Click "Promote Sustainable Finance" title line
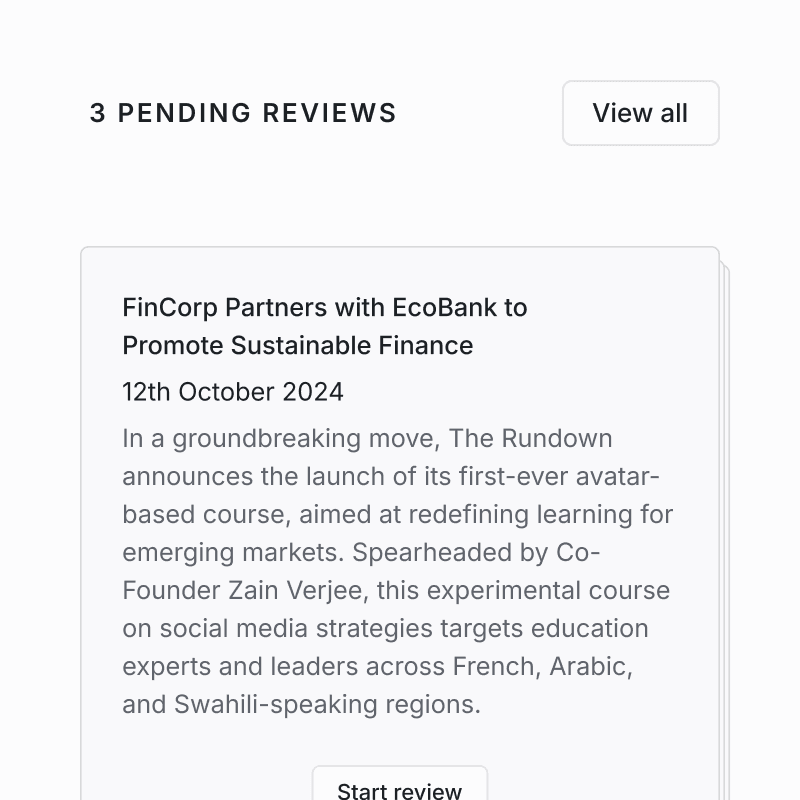 (298, 345)
